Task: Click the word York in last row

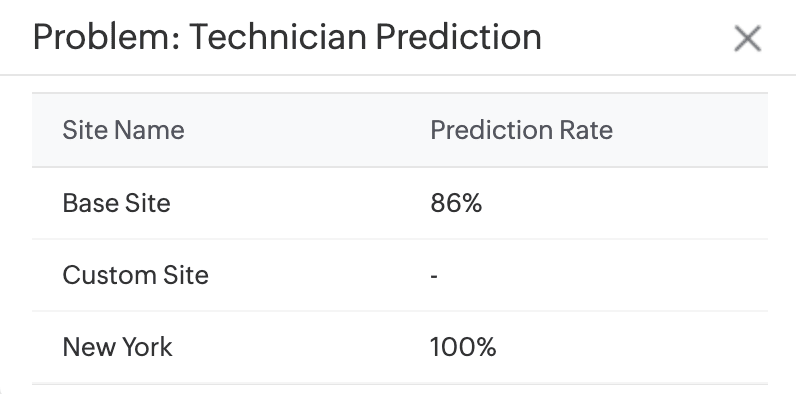Action: pyautogui.click(x=146, y=347)
